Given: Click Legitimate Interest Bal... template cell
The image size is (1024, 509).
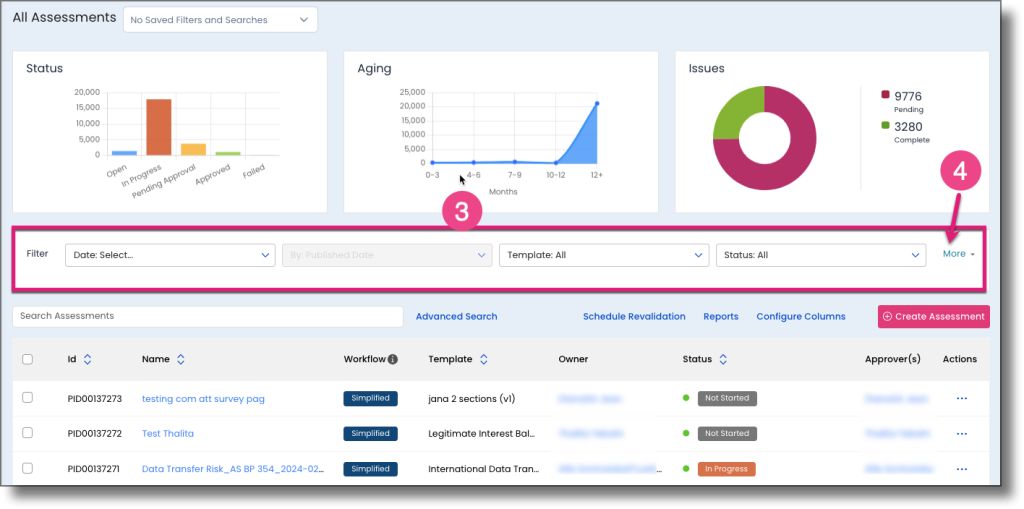Looking at the screenshot, I should [483, 434].
